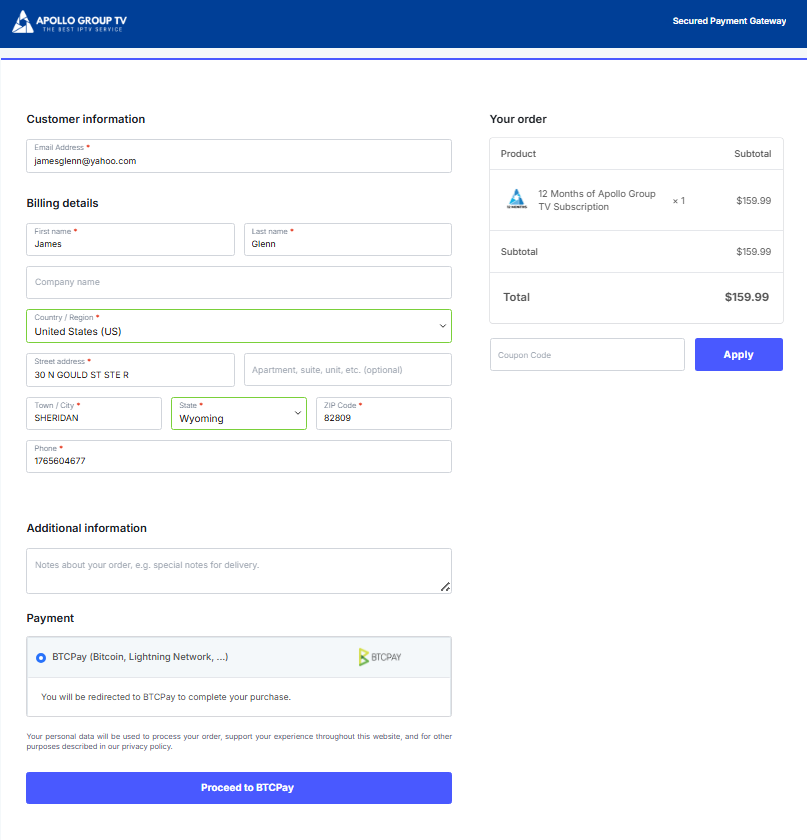Focus the Coupon Code input field

click(x=587, y=355)
